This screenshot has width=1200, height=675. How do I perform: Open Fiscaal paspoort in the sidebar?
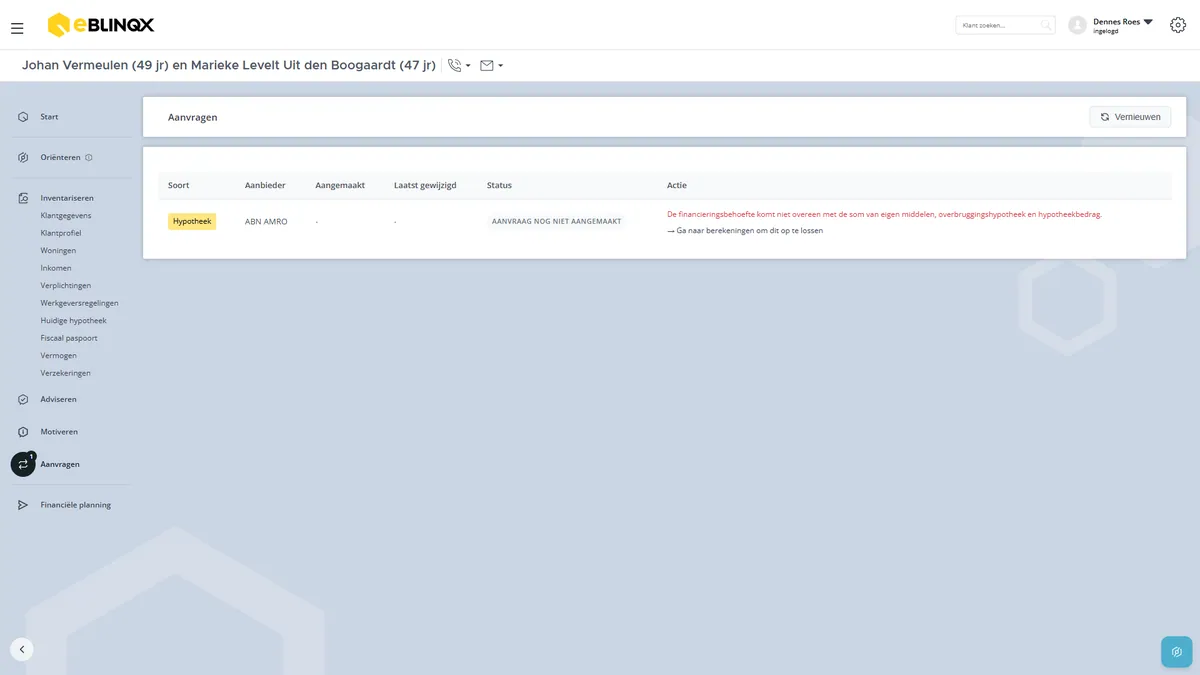click(x=69, y=338)
